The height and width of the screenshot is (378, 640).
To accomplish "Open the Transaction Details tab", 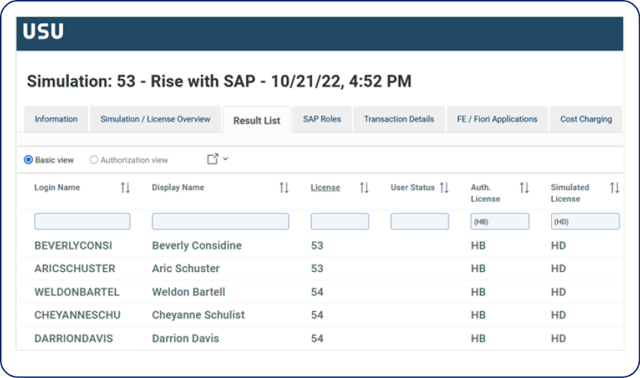I will coord(399,119).
